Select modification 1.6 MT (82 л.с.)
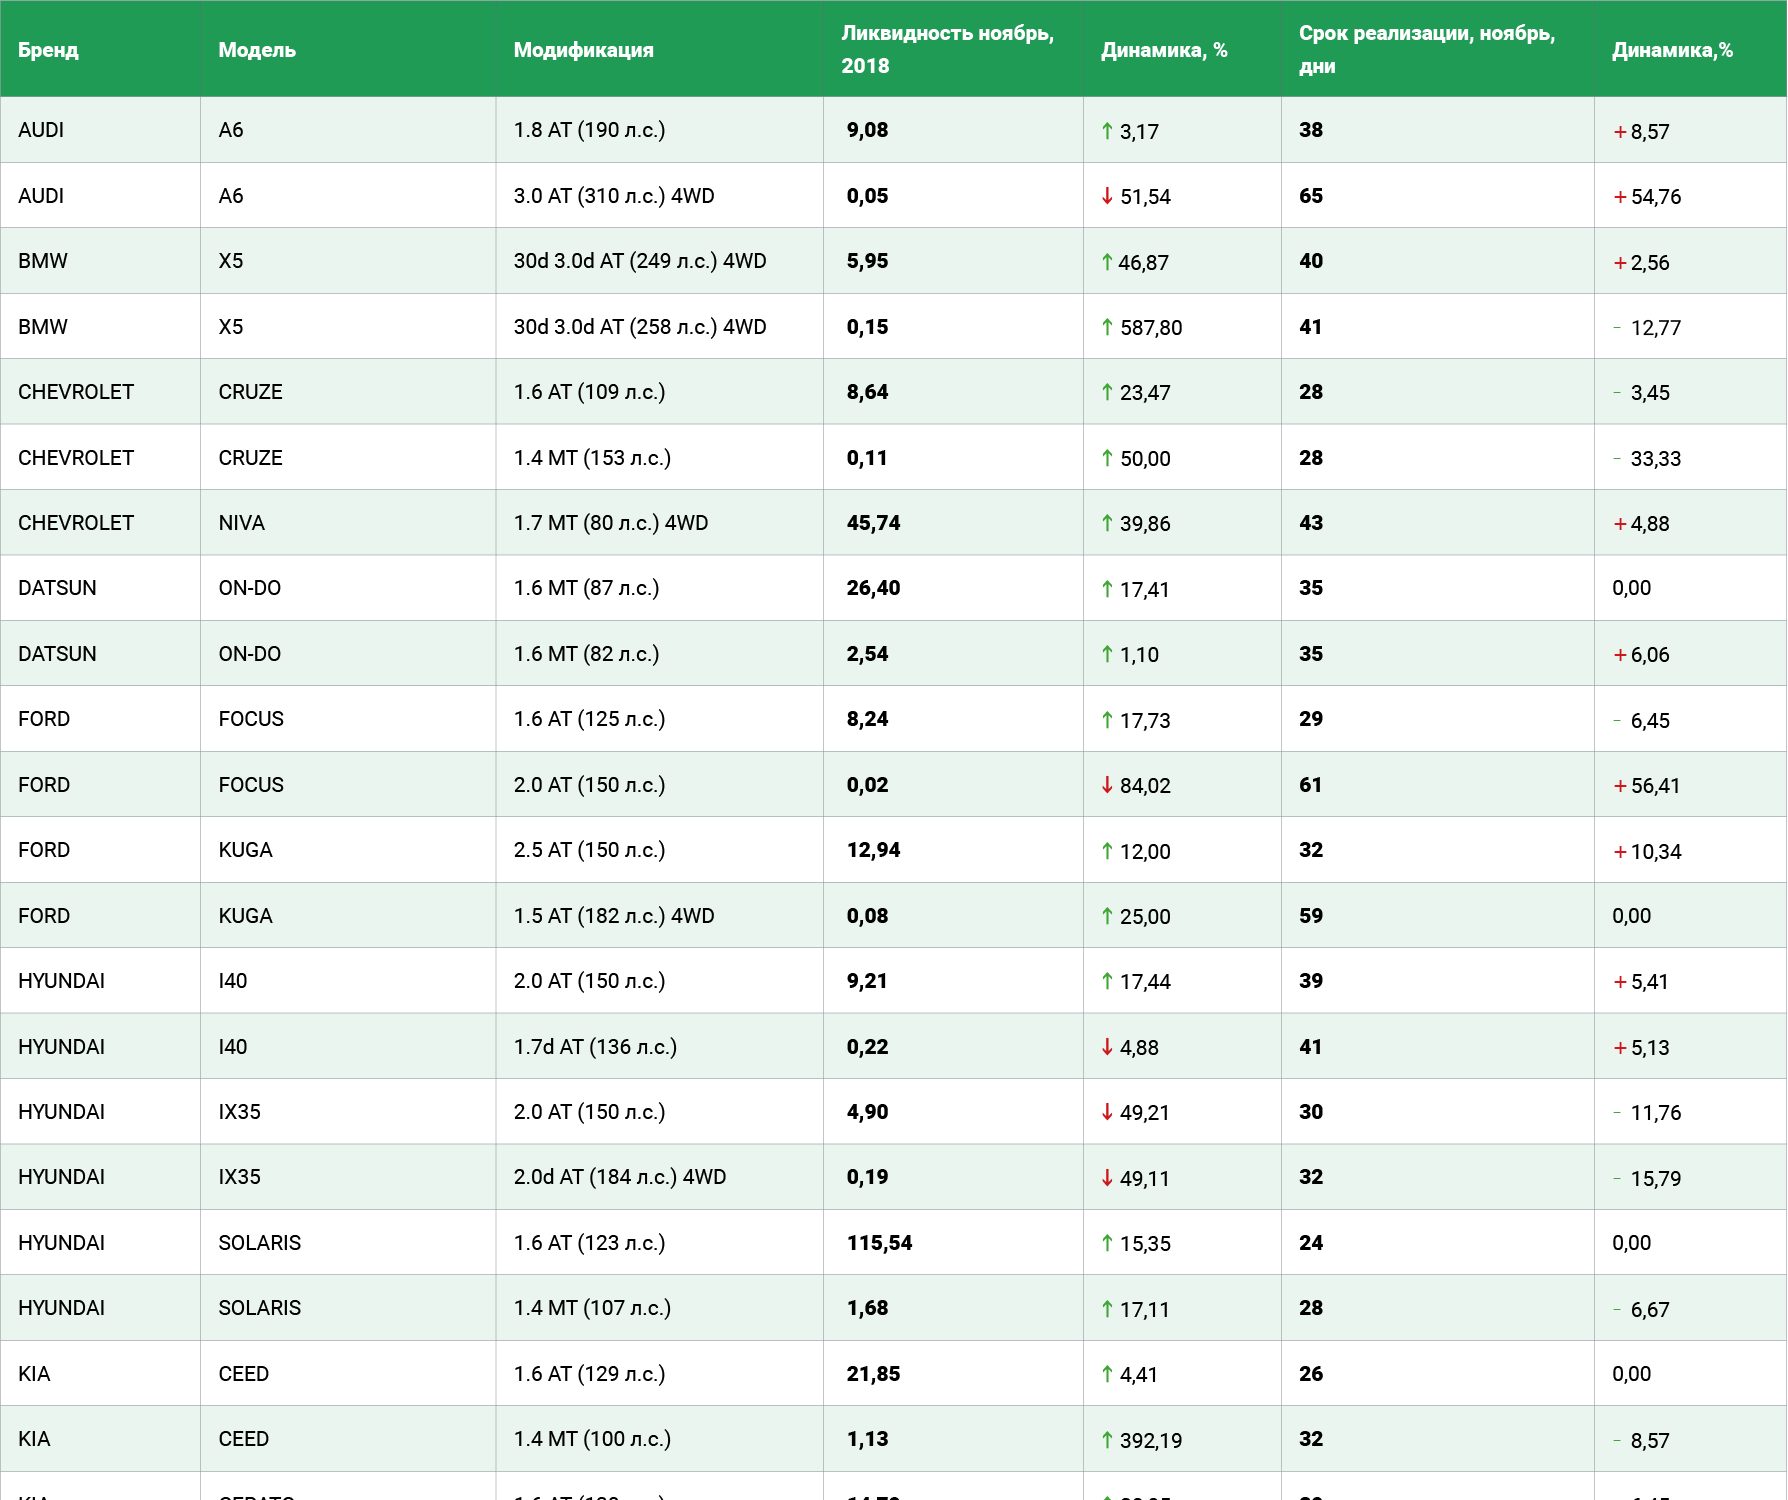This screenshot has height=1500, width=1788. [x=586, y=654]
